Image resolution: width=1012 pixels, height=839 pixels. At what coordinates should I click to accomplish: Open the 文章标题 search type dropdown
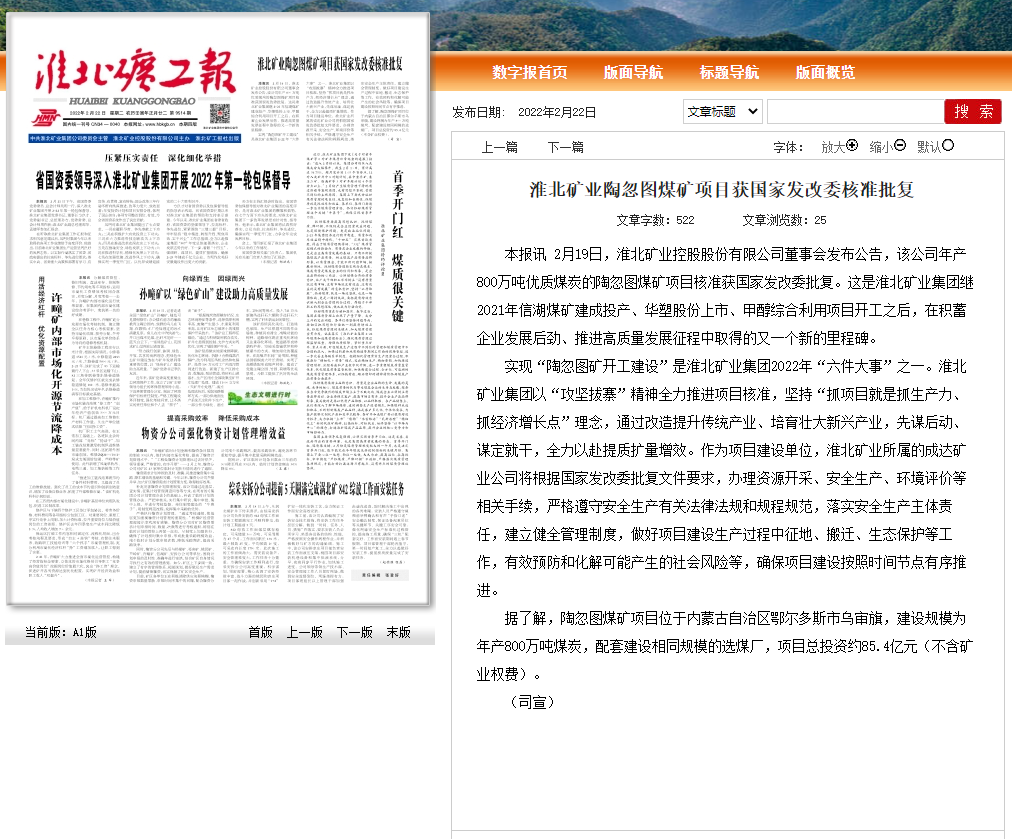point(723,112)
